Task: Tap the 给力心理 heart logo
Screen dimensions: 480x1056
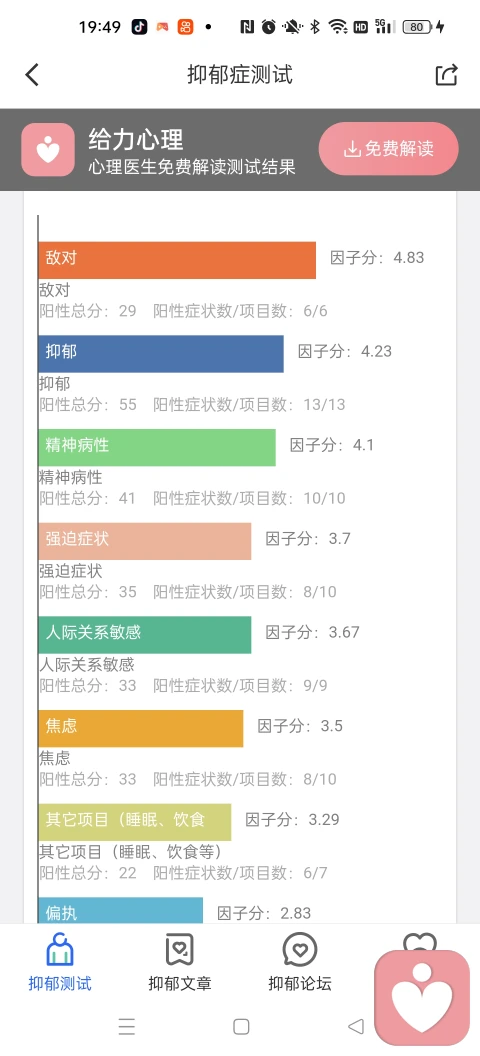Action: pyautogui.click(x=48, y=150)
